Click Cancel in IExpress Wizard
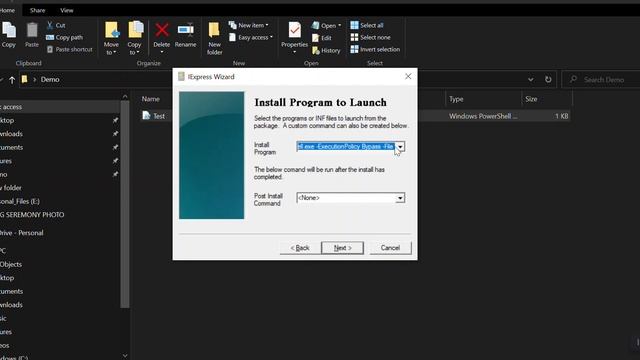Image resolution: width=640 pixels, height=360 pixels. [390, 248]
